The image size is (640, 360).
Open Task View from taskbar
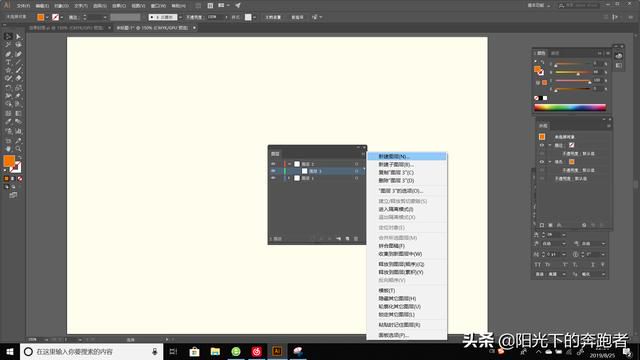point(173,351)
